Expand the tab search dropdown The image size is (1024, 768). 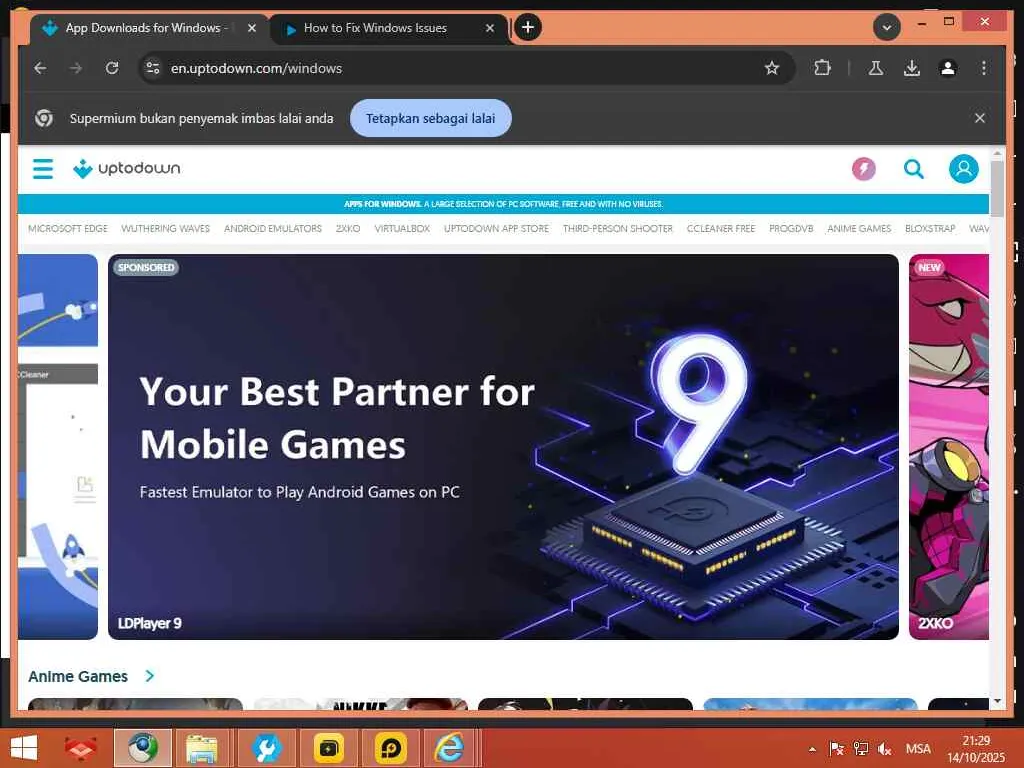tap(887, 27)
